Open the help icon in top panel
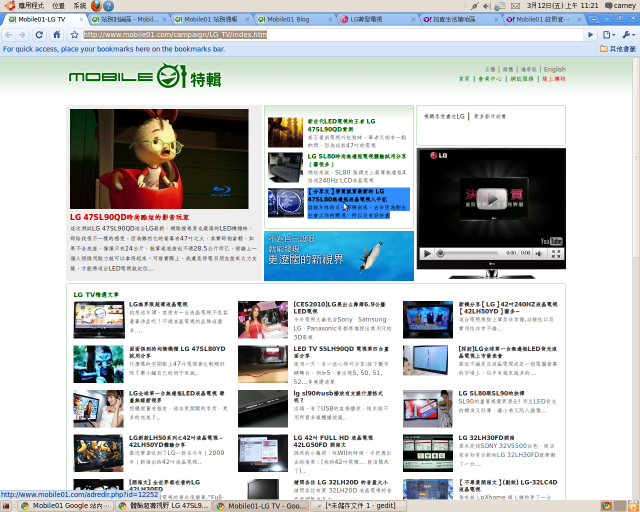640x512 pixels. pos(108,6)
